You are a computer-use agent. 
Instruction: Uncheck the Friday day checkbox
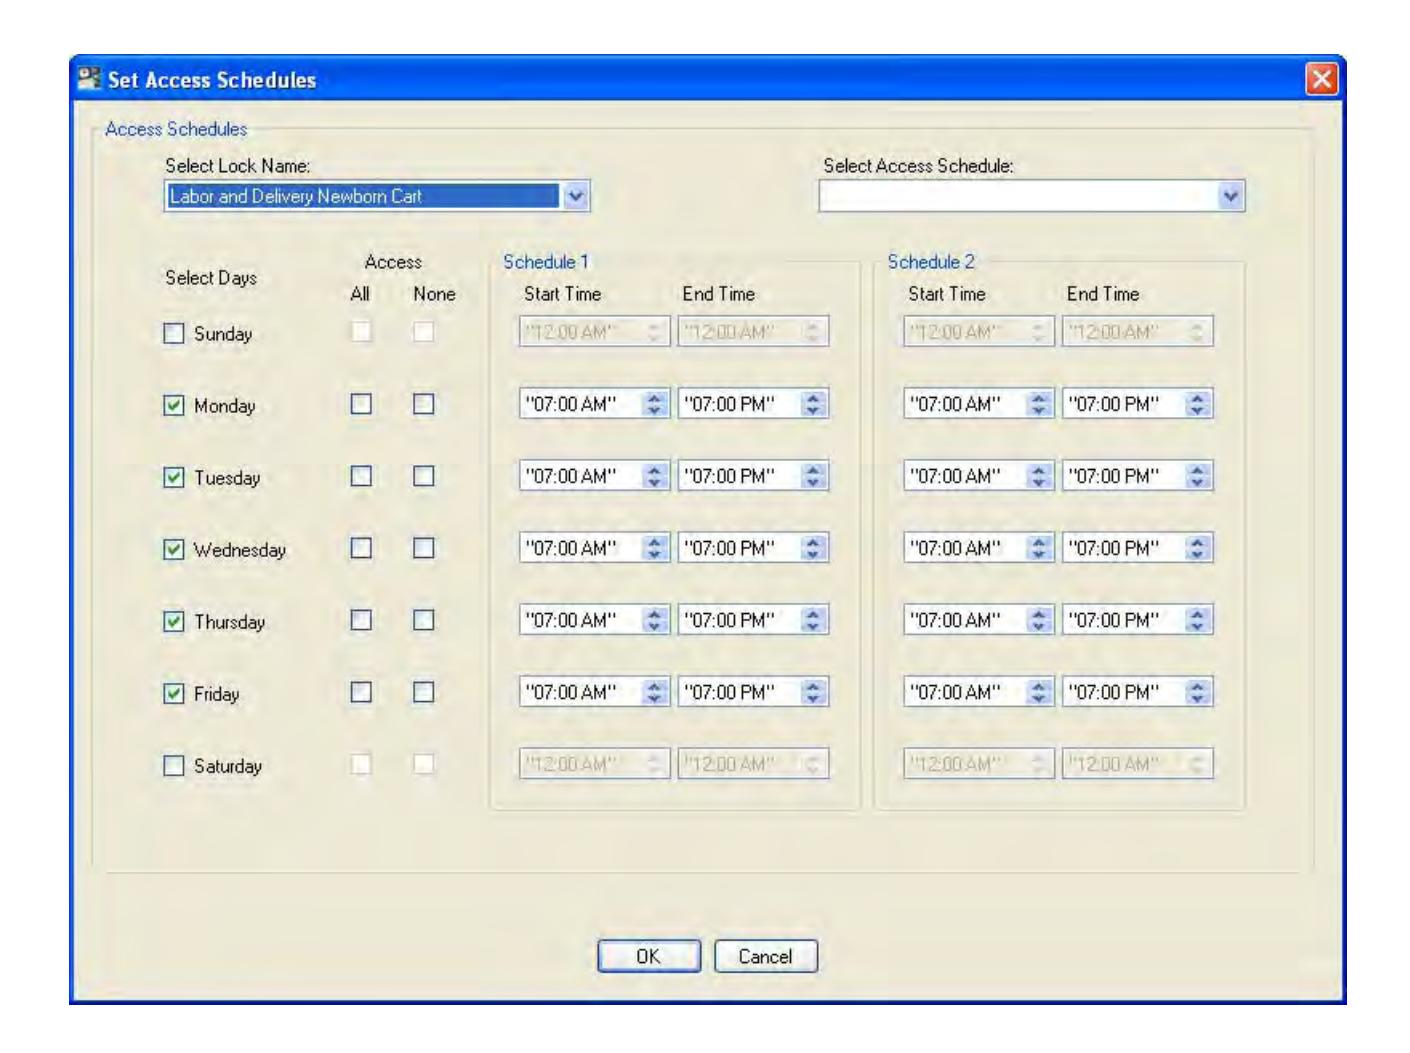click(174, 694)
